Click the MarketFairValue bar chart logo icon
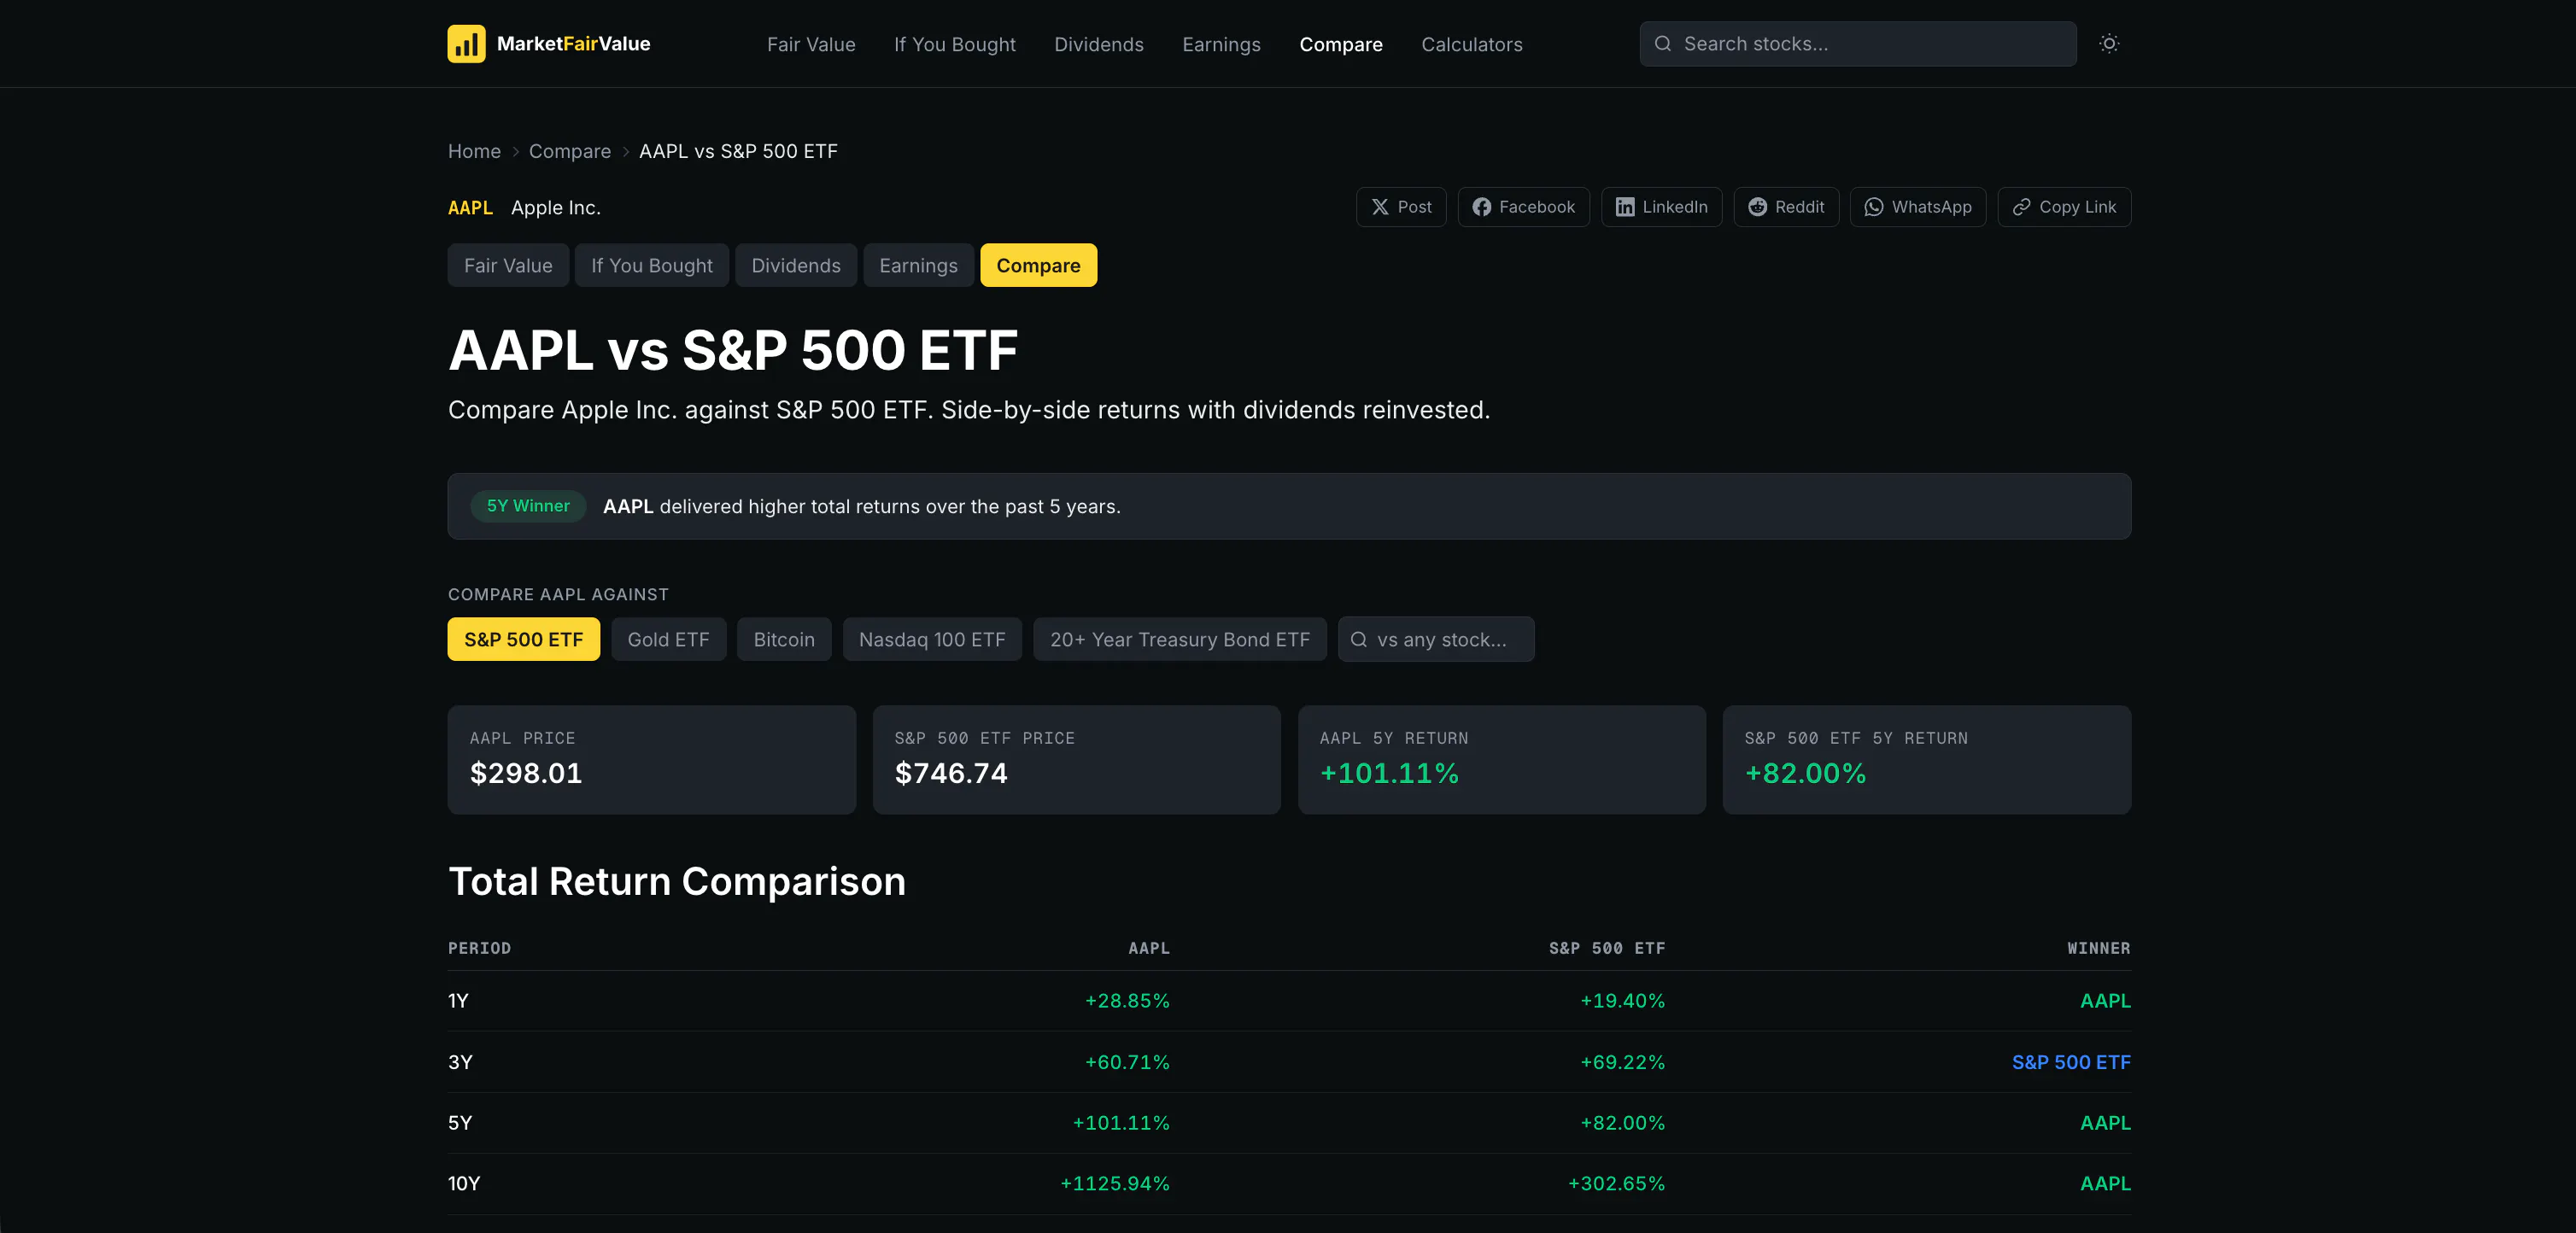Screen dimensions: 2576x1233 (x=466, y=44)
